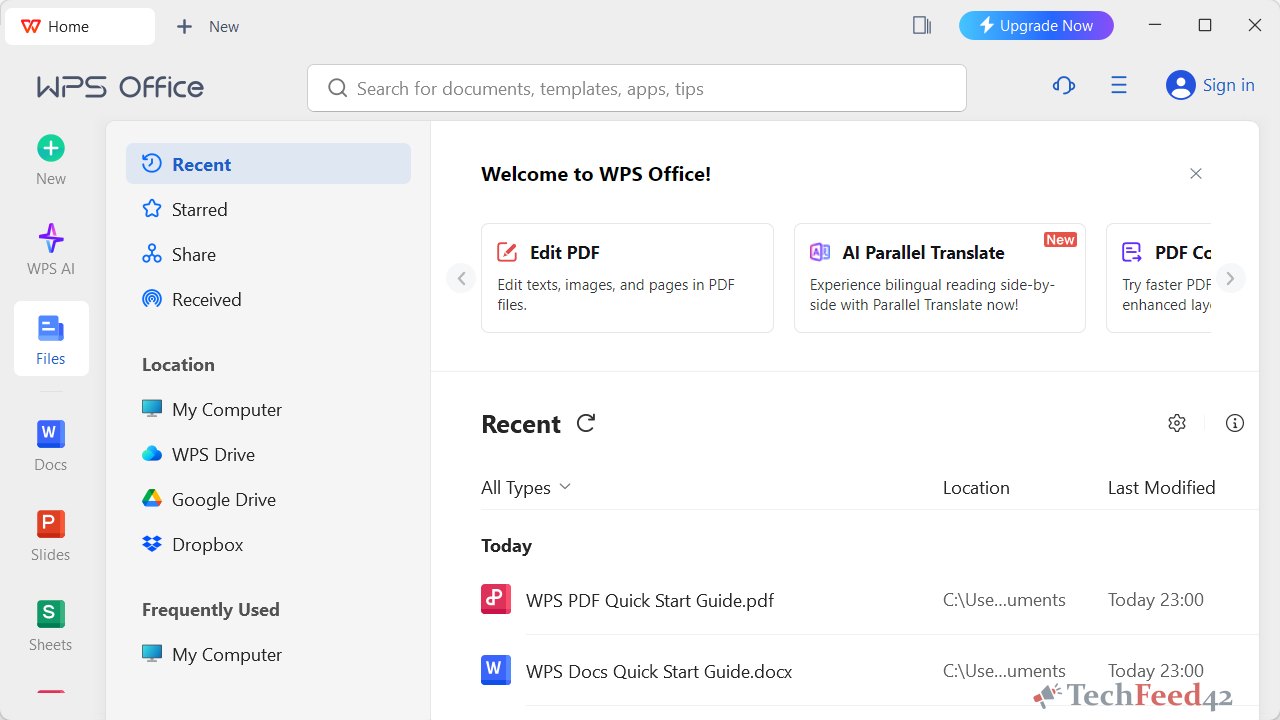Open Recent list settings gear
1280x720 pixels.
[1177, 423]
